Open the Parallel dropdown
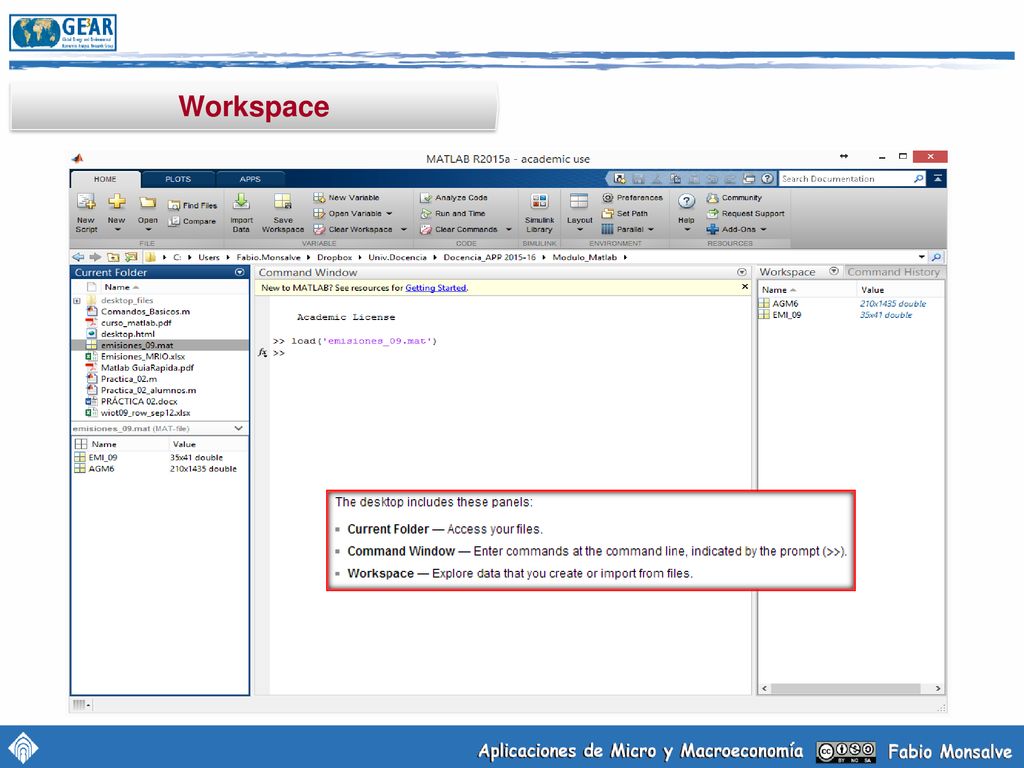The height and width of the screenshot is (768, 1024). tap(628, 230)
